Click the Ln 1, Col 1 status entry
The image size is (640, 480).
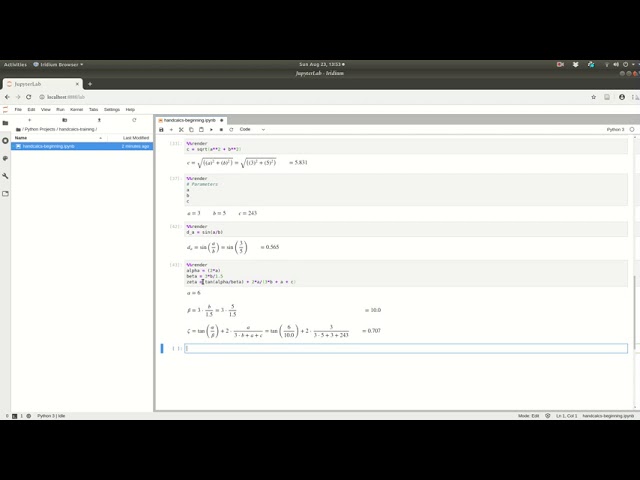coord(567,416)
